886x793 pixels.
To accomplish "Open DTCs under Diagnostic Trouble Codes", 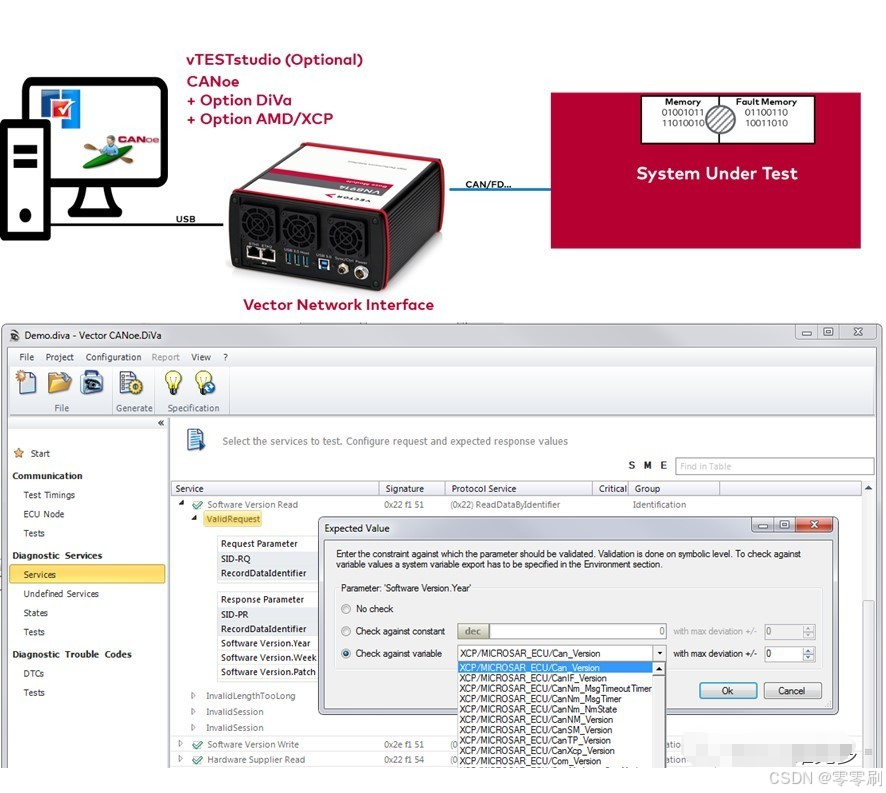I will pyautogui.click(x=33, y=674).
